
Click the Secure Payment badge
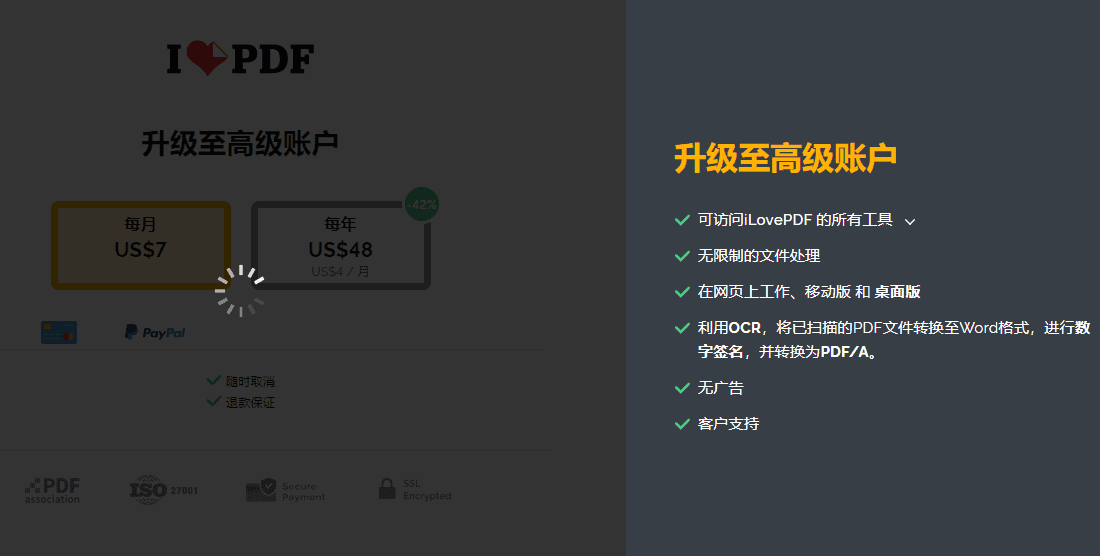pyautogui.click(x=286, y=490)
